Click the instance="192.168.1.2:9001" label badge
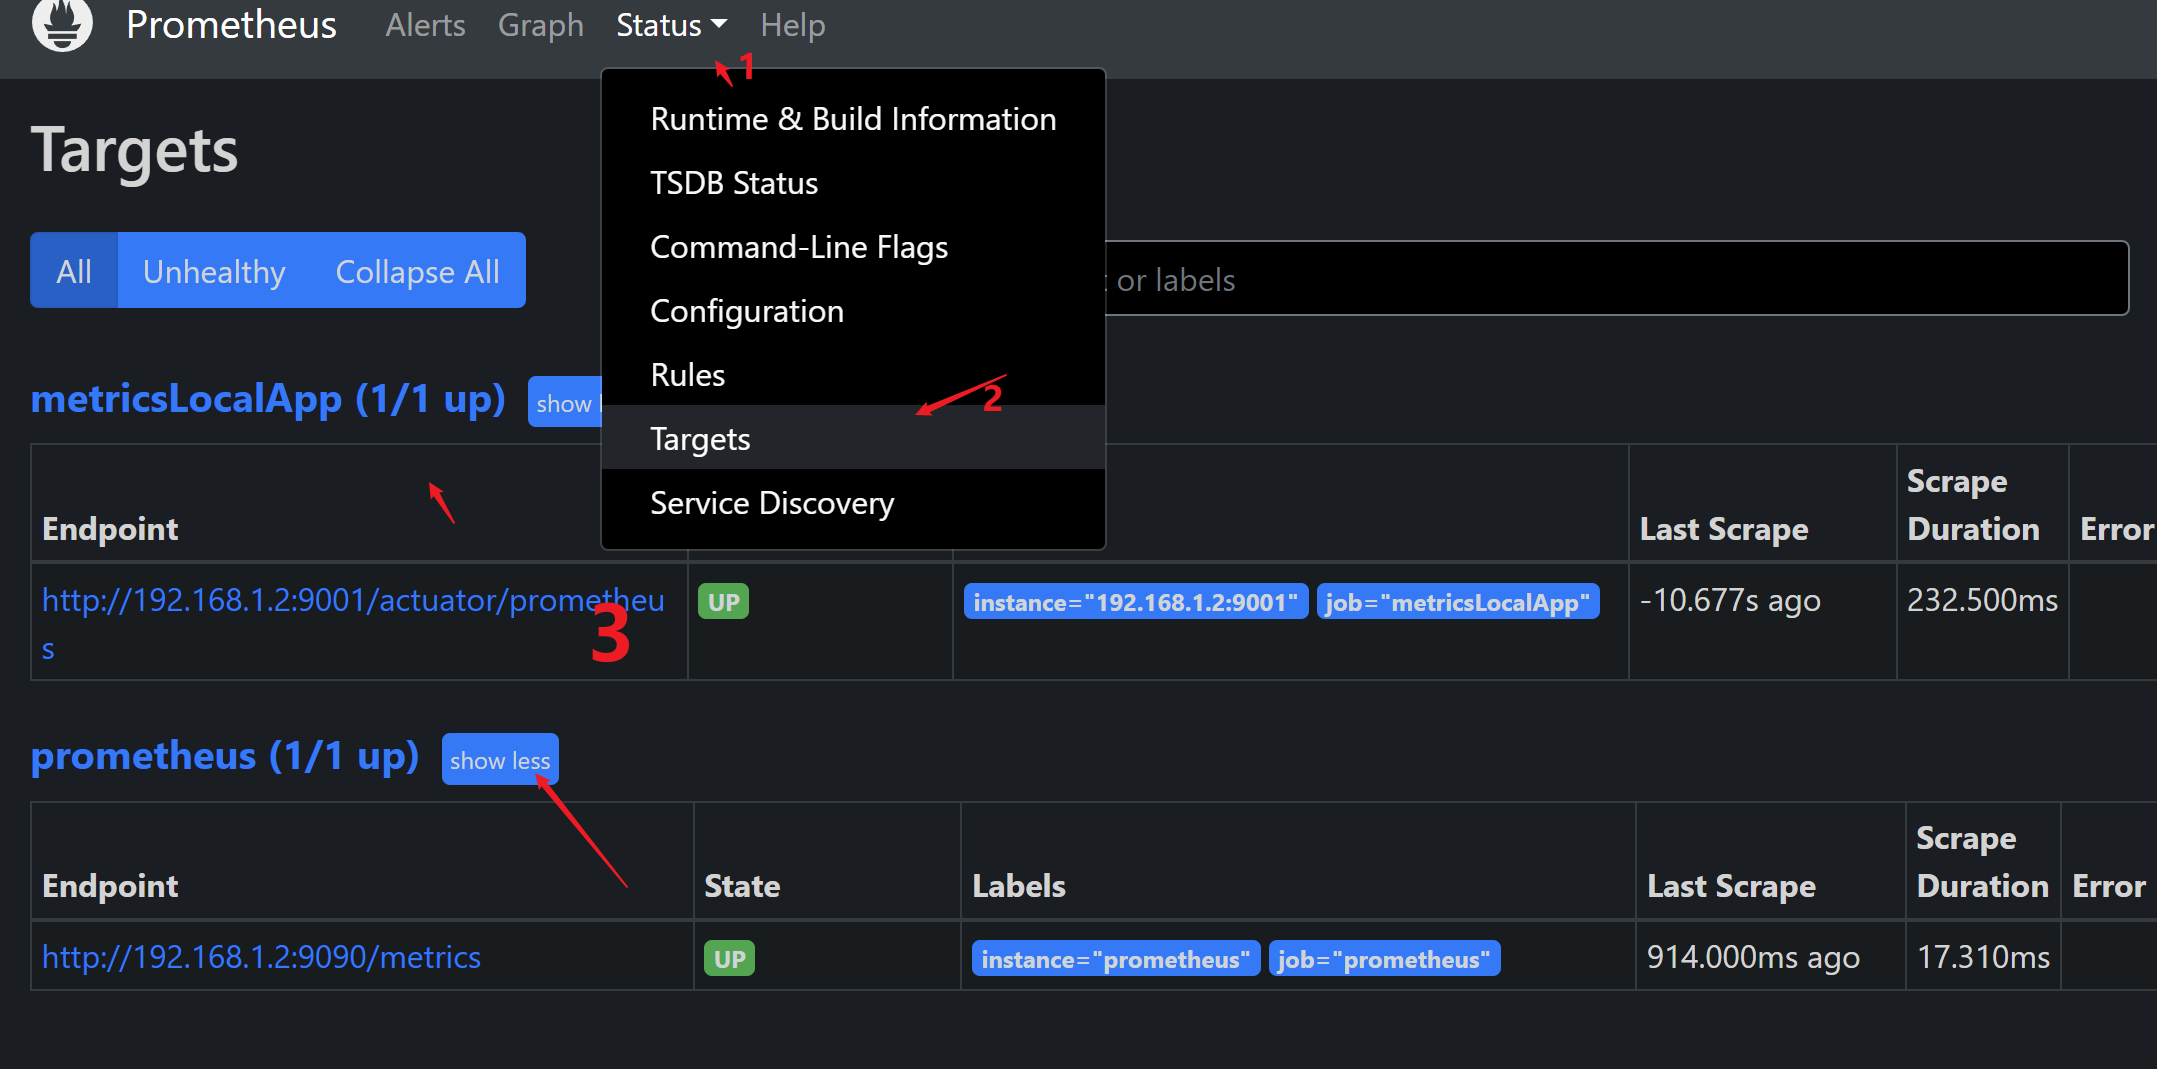 1135,602
